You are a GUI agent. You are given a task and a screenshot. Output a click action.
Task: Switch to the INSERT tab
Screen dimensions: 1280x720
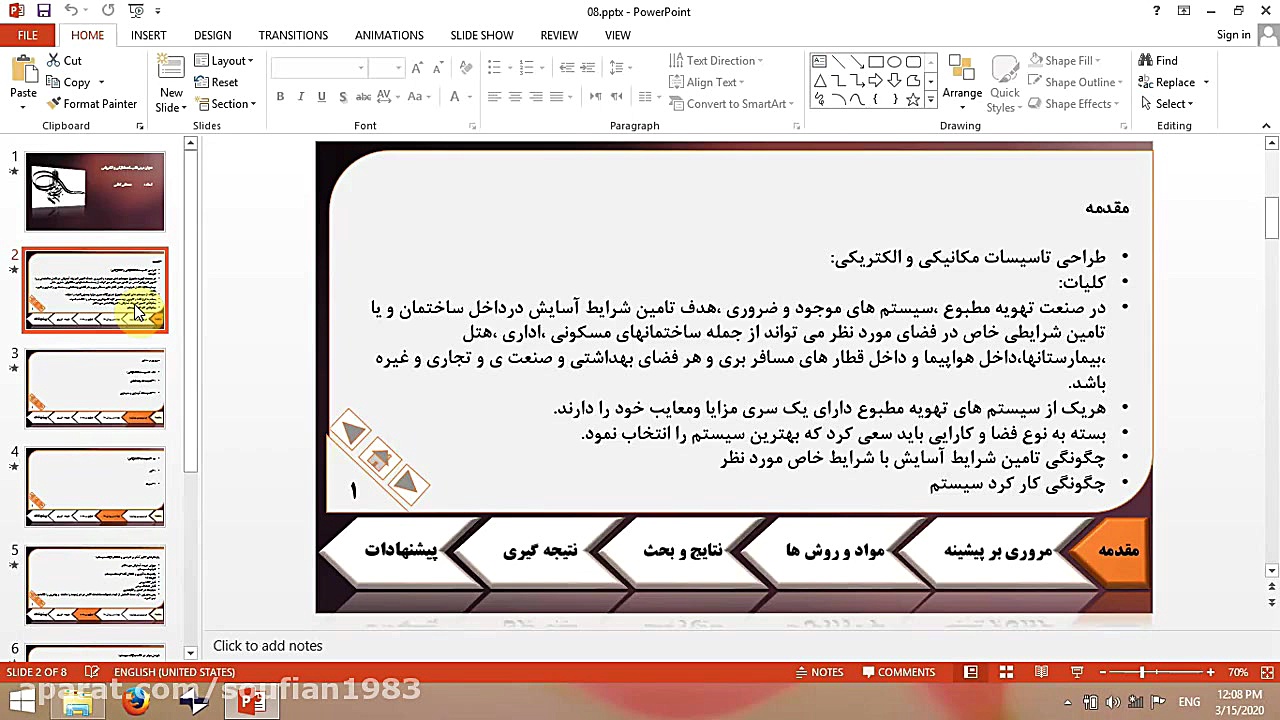[148, 35]
